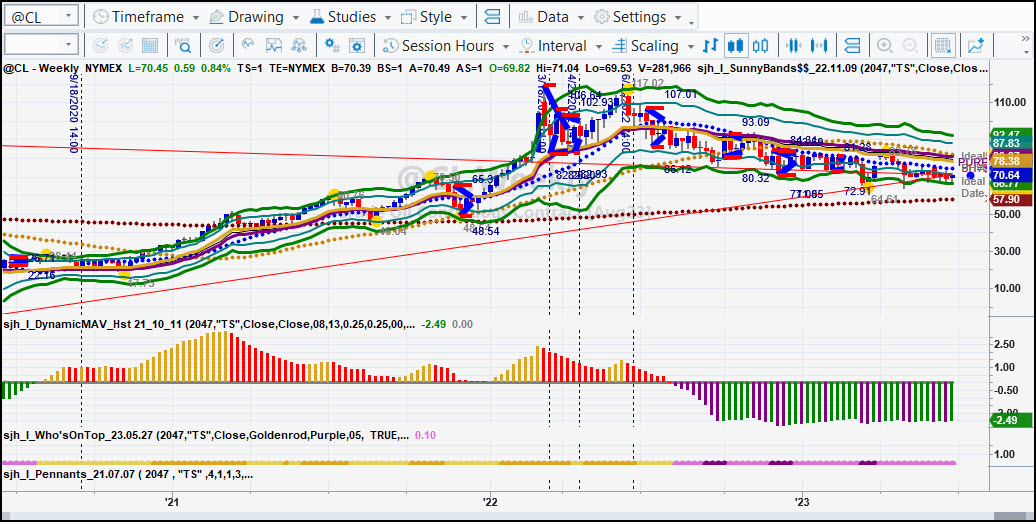This screenshot has height=522, width=1036.
Task: Toggle solid candlestick chart style
Action: pyautogui.click(x=736, y=46)
